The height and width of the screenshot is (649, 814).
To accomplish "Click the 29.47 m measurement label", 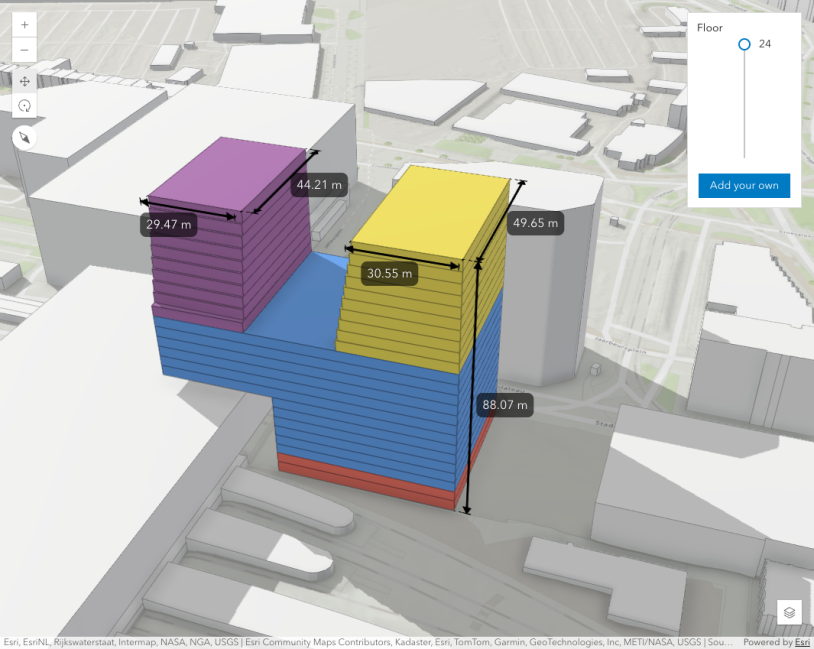I will (169, 225).
